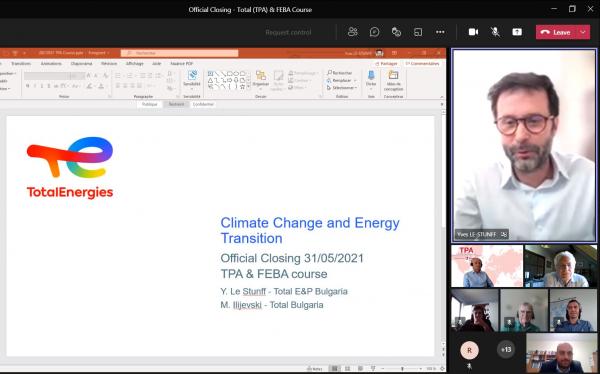Open the breakout rooms icon

coord(418,32)
